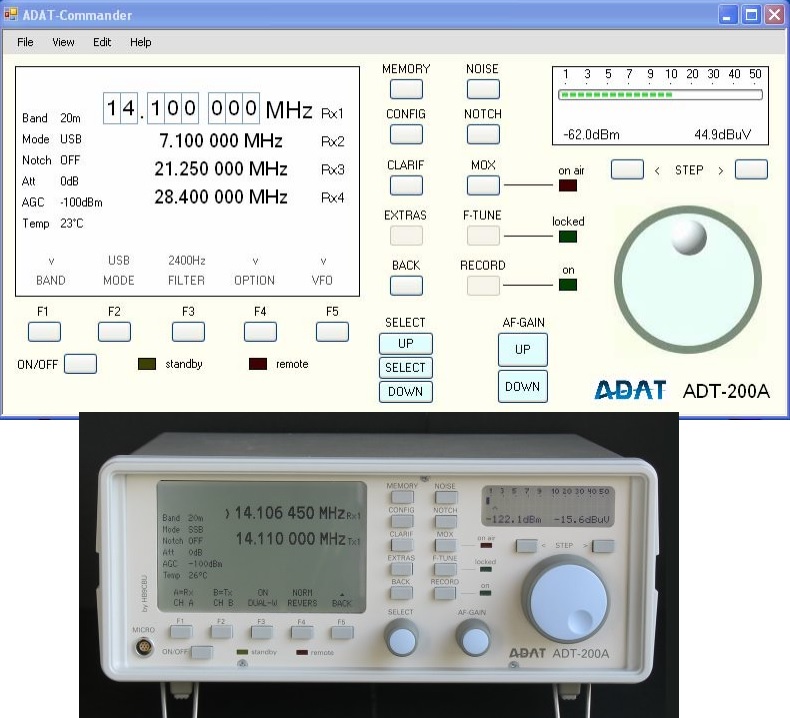The height and width of the screenshot is (718, 790).
Task: Click the SELECT DOWN button
Action: click(x=406, y=391)
